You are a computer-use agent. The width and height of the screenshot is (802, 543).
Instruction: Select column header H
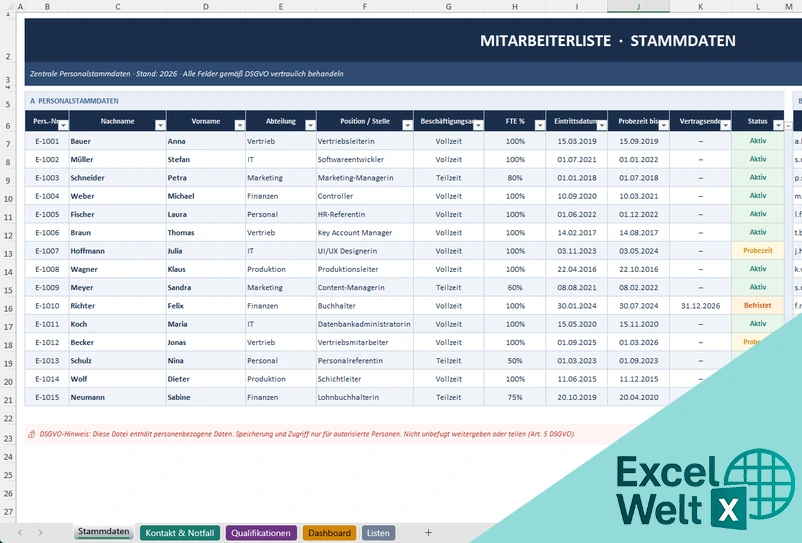point(515,6)
